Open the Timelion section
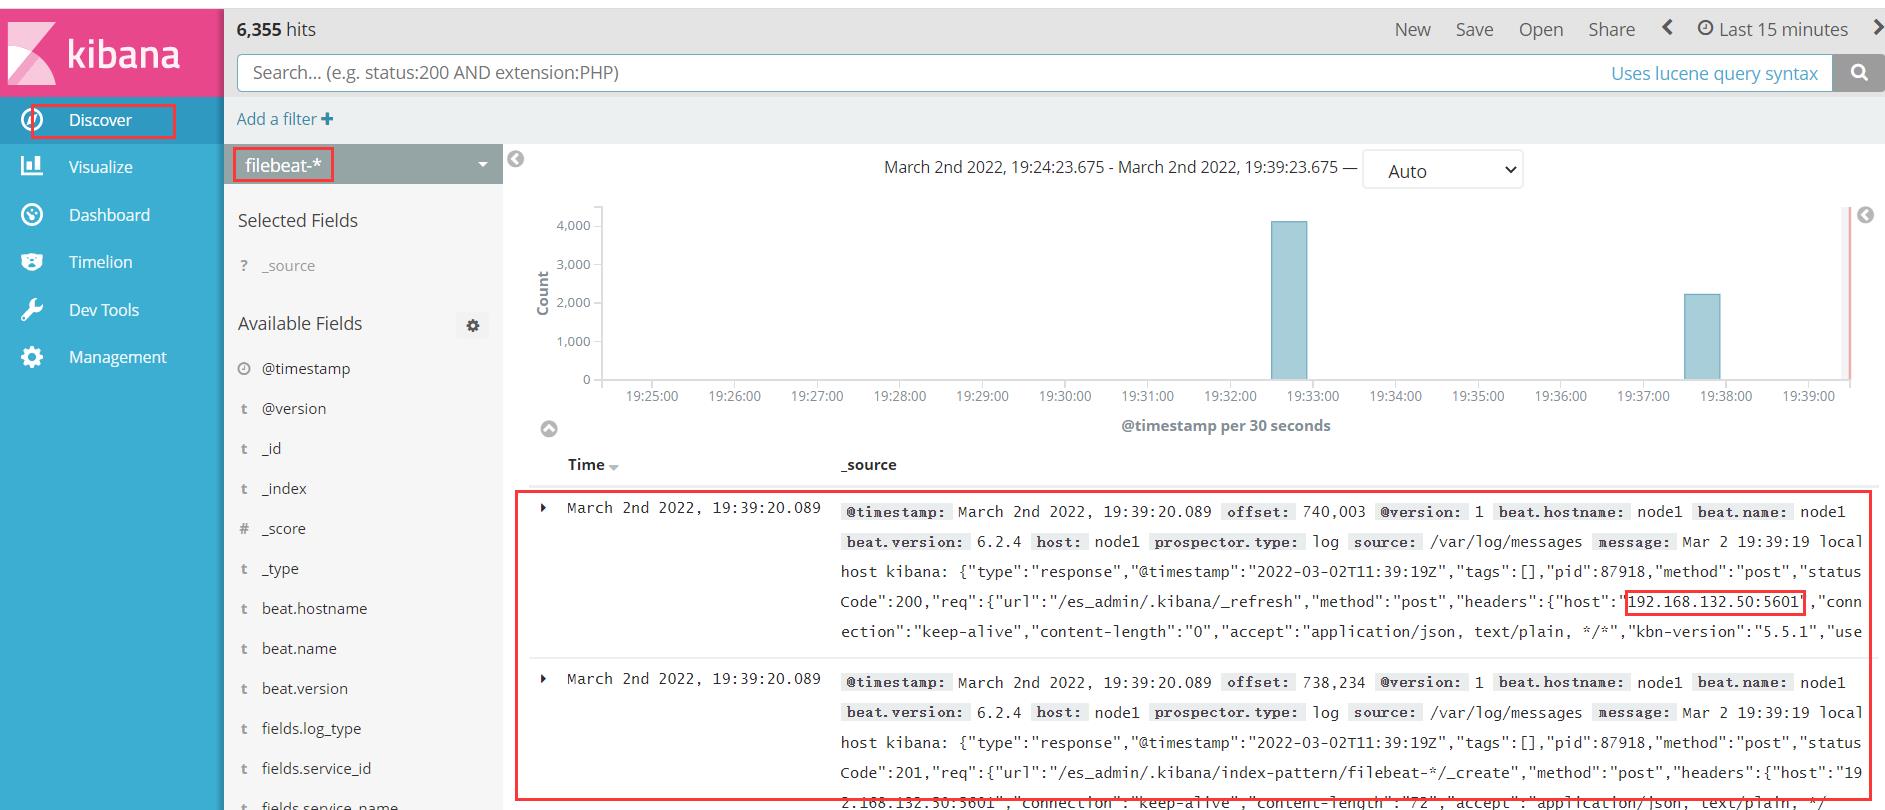This screenshot has height=810, width=1885. 100,262
